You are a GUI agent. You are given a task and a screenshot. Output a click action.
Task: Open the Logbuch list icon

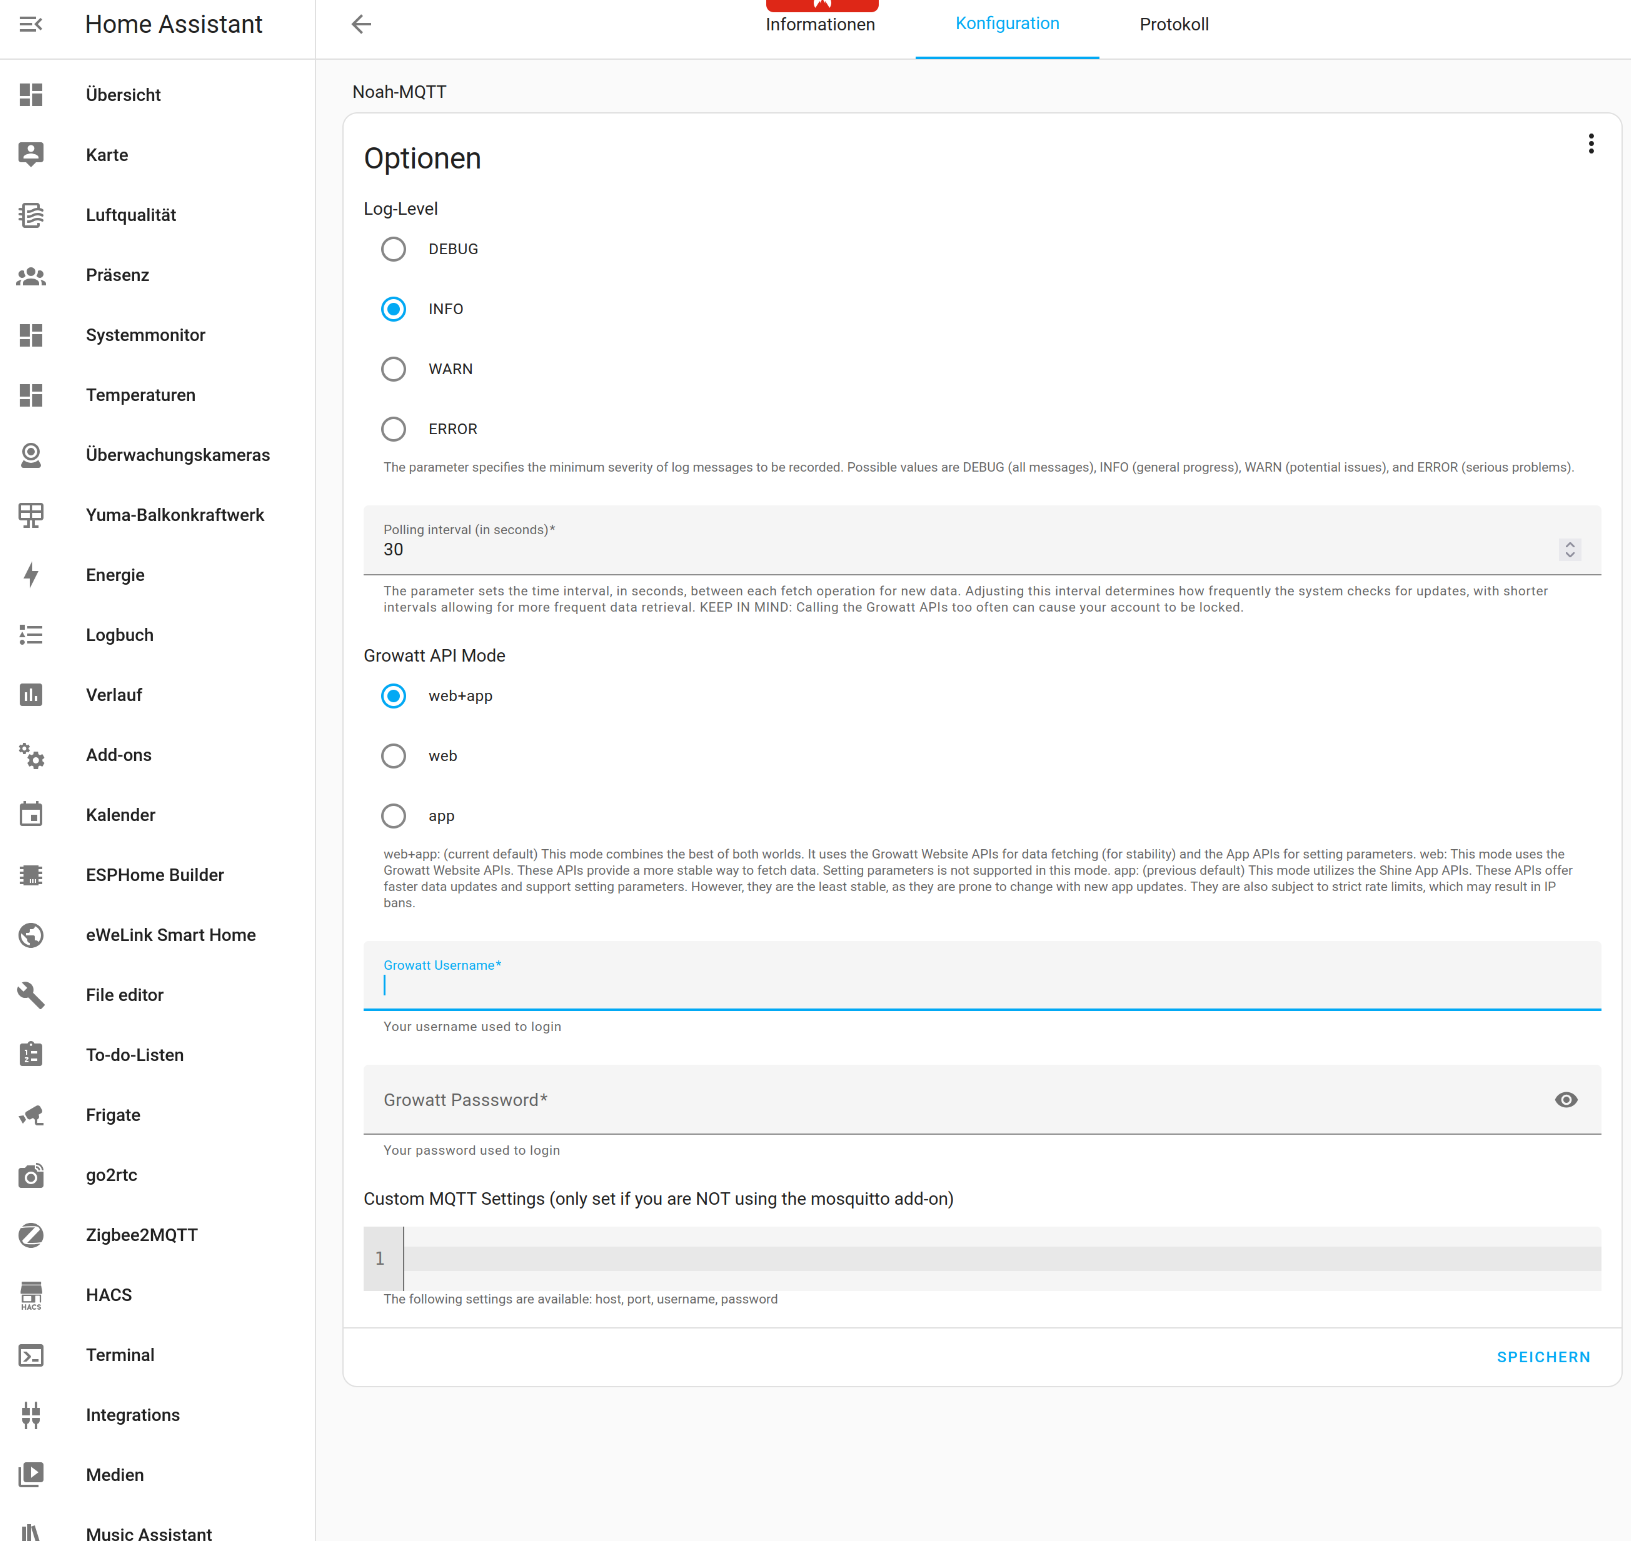tap(31, 635)
